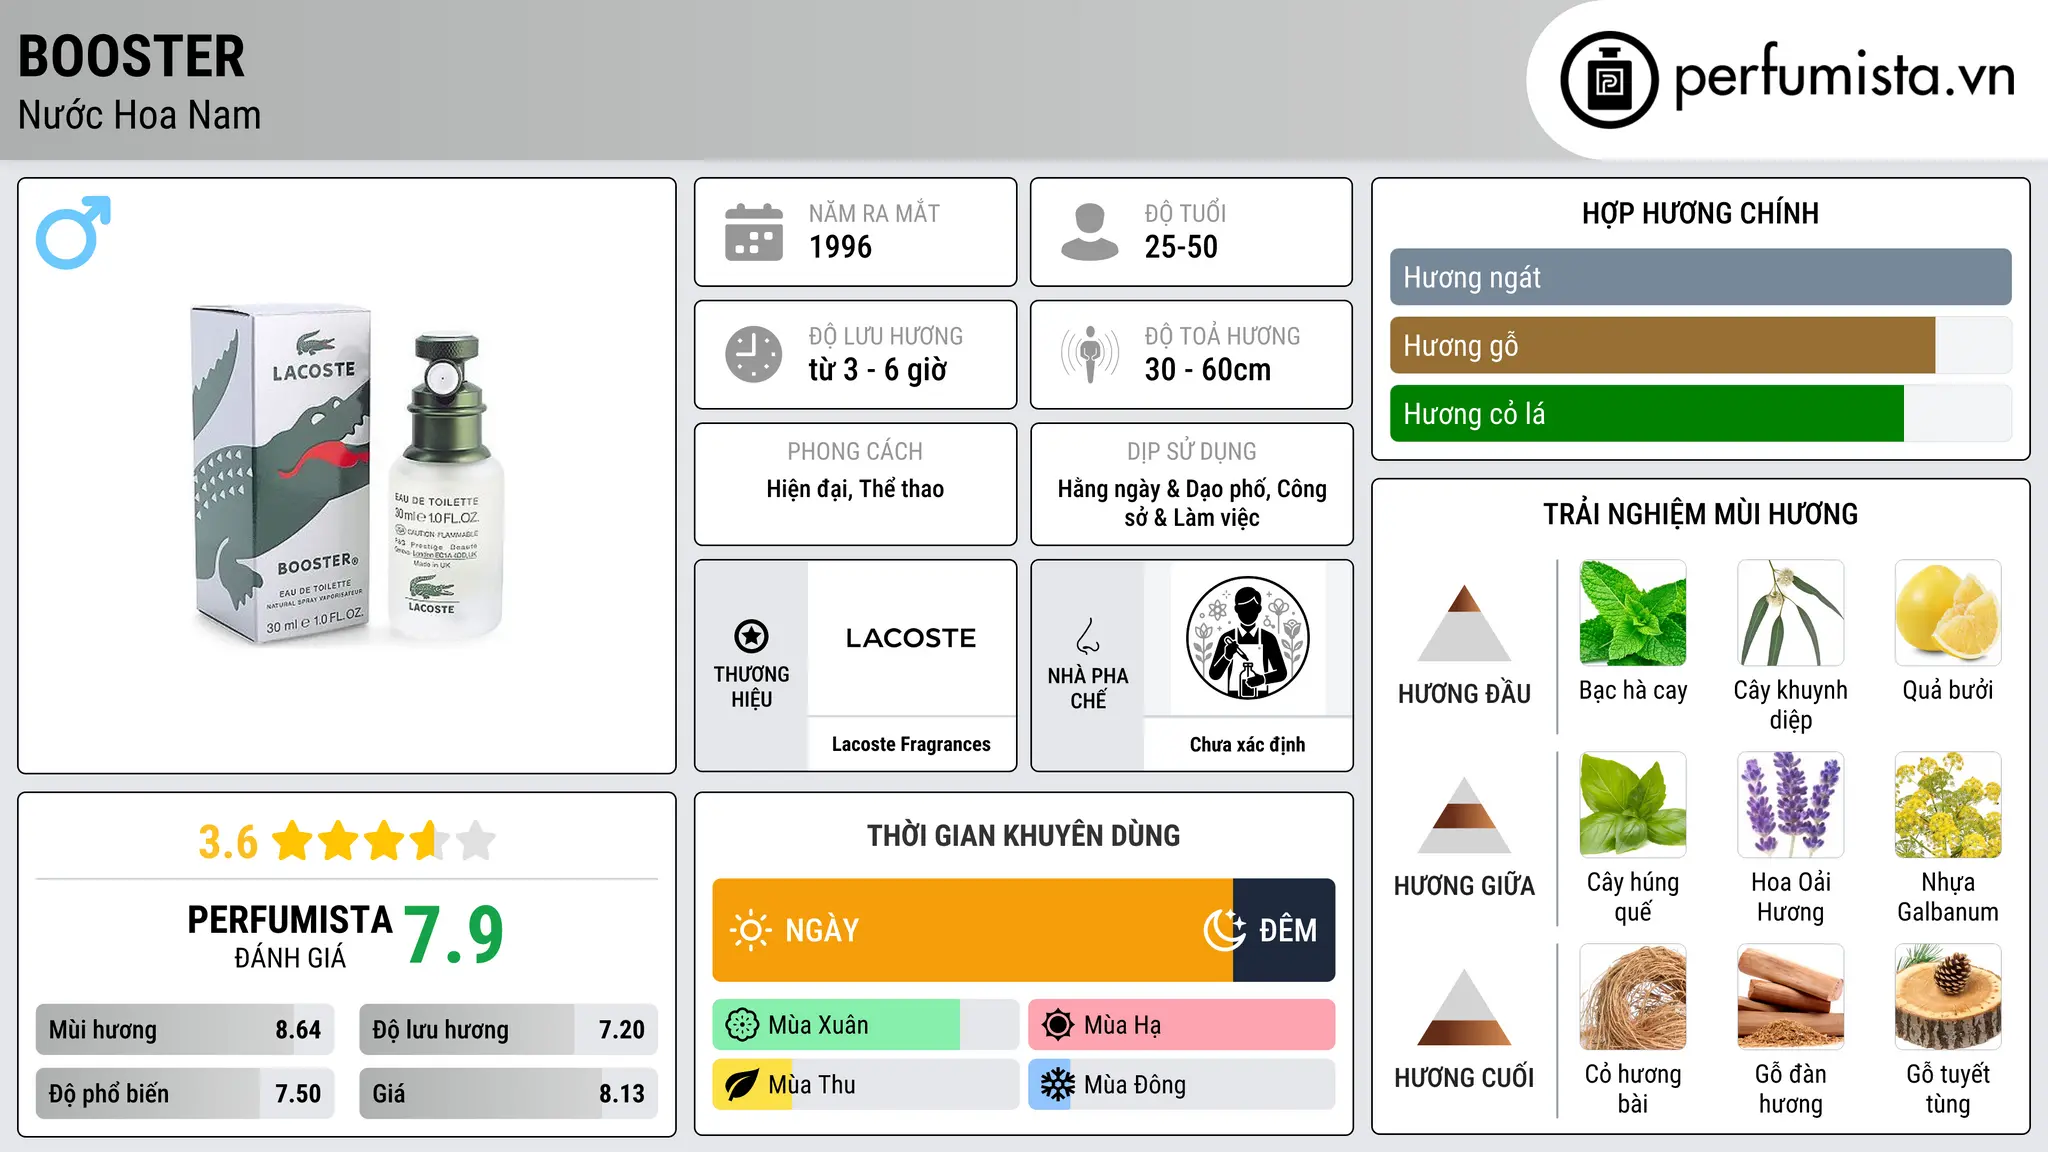
Task: Click the Hương đầu pyramid icon
Action: (x=1464, y=623)
